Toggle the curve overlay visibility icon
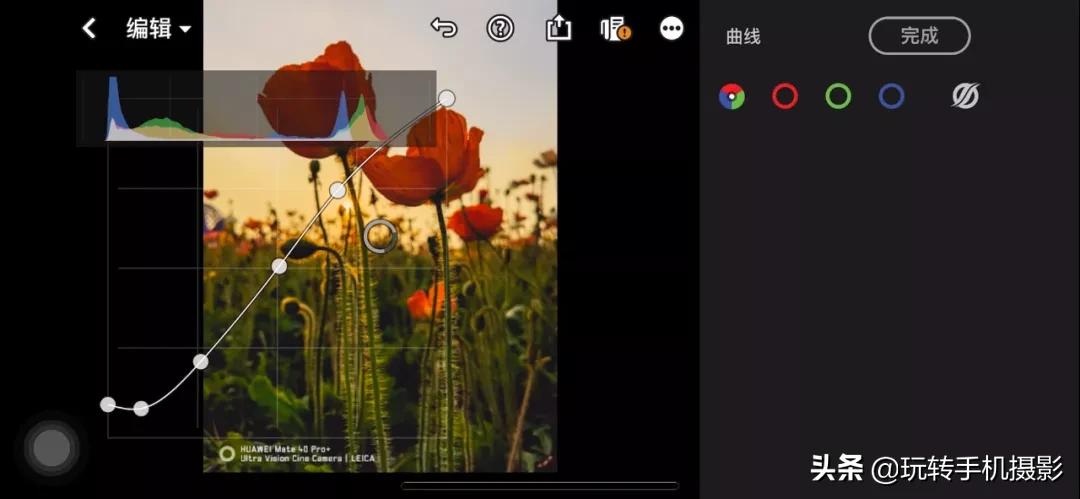1080x499 pixels. pyautogui.click(x=966, y=96)
